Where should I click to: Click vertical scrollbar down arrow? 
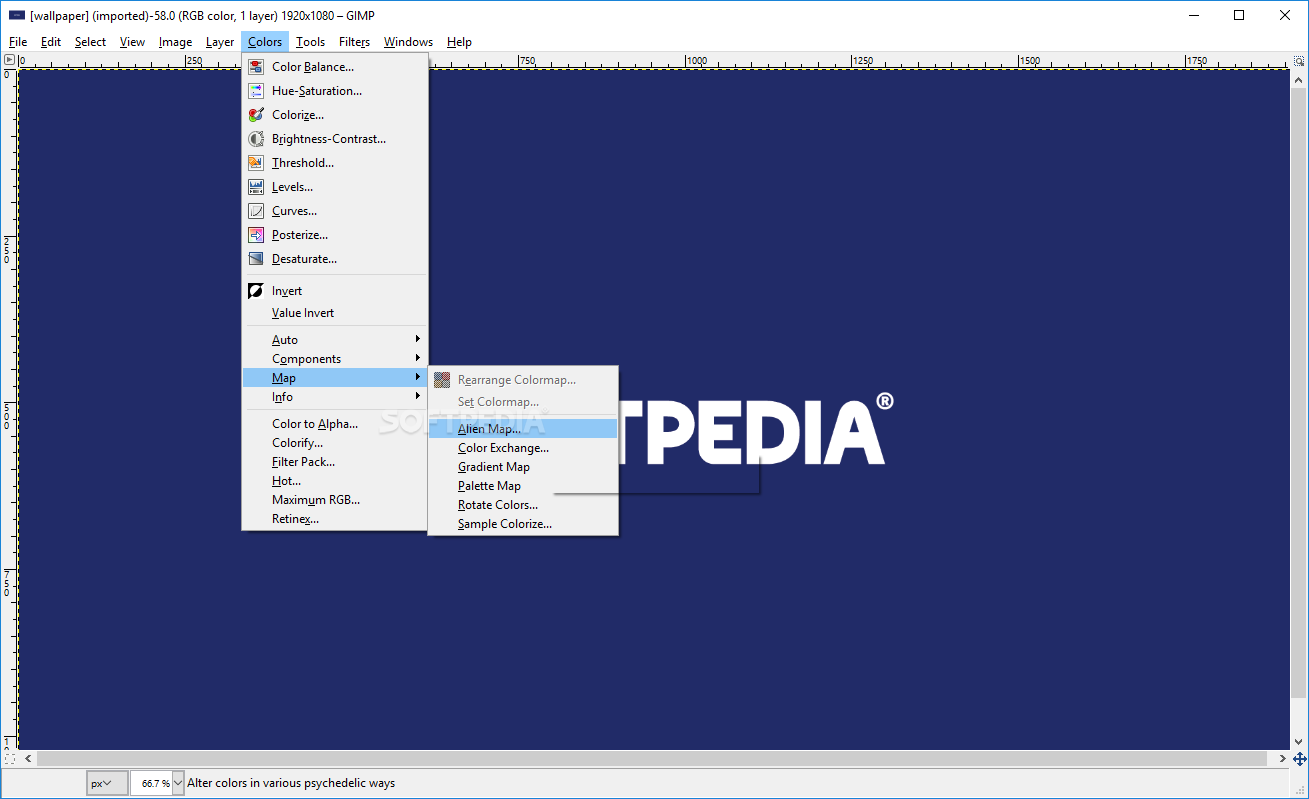pyautogui.click(x=1300, y=742)
